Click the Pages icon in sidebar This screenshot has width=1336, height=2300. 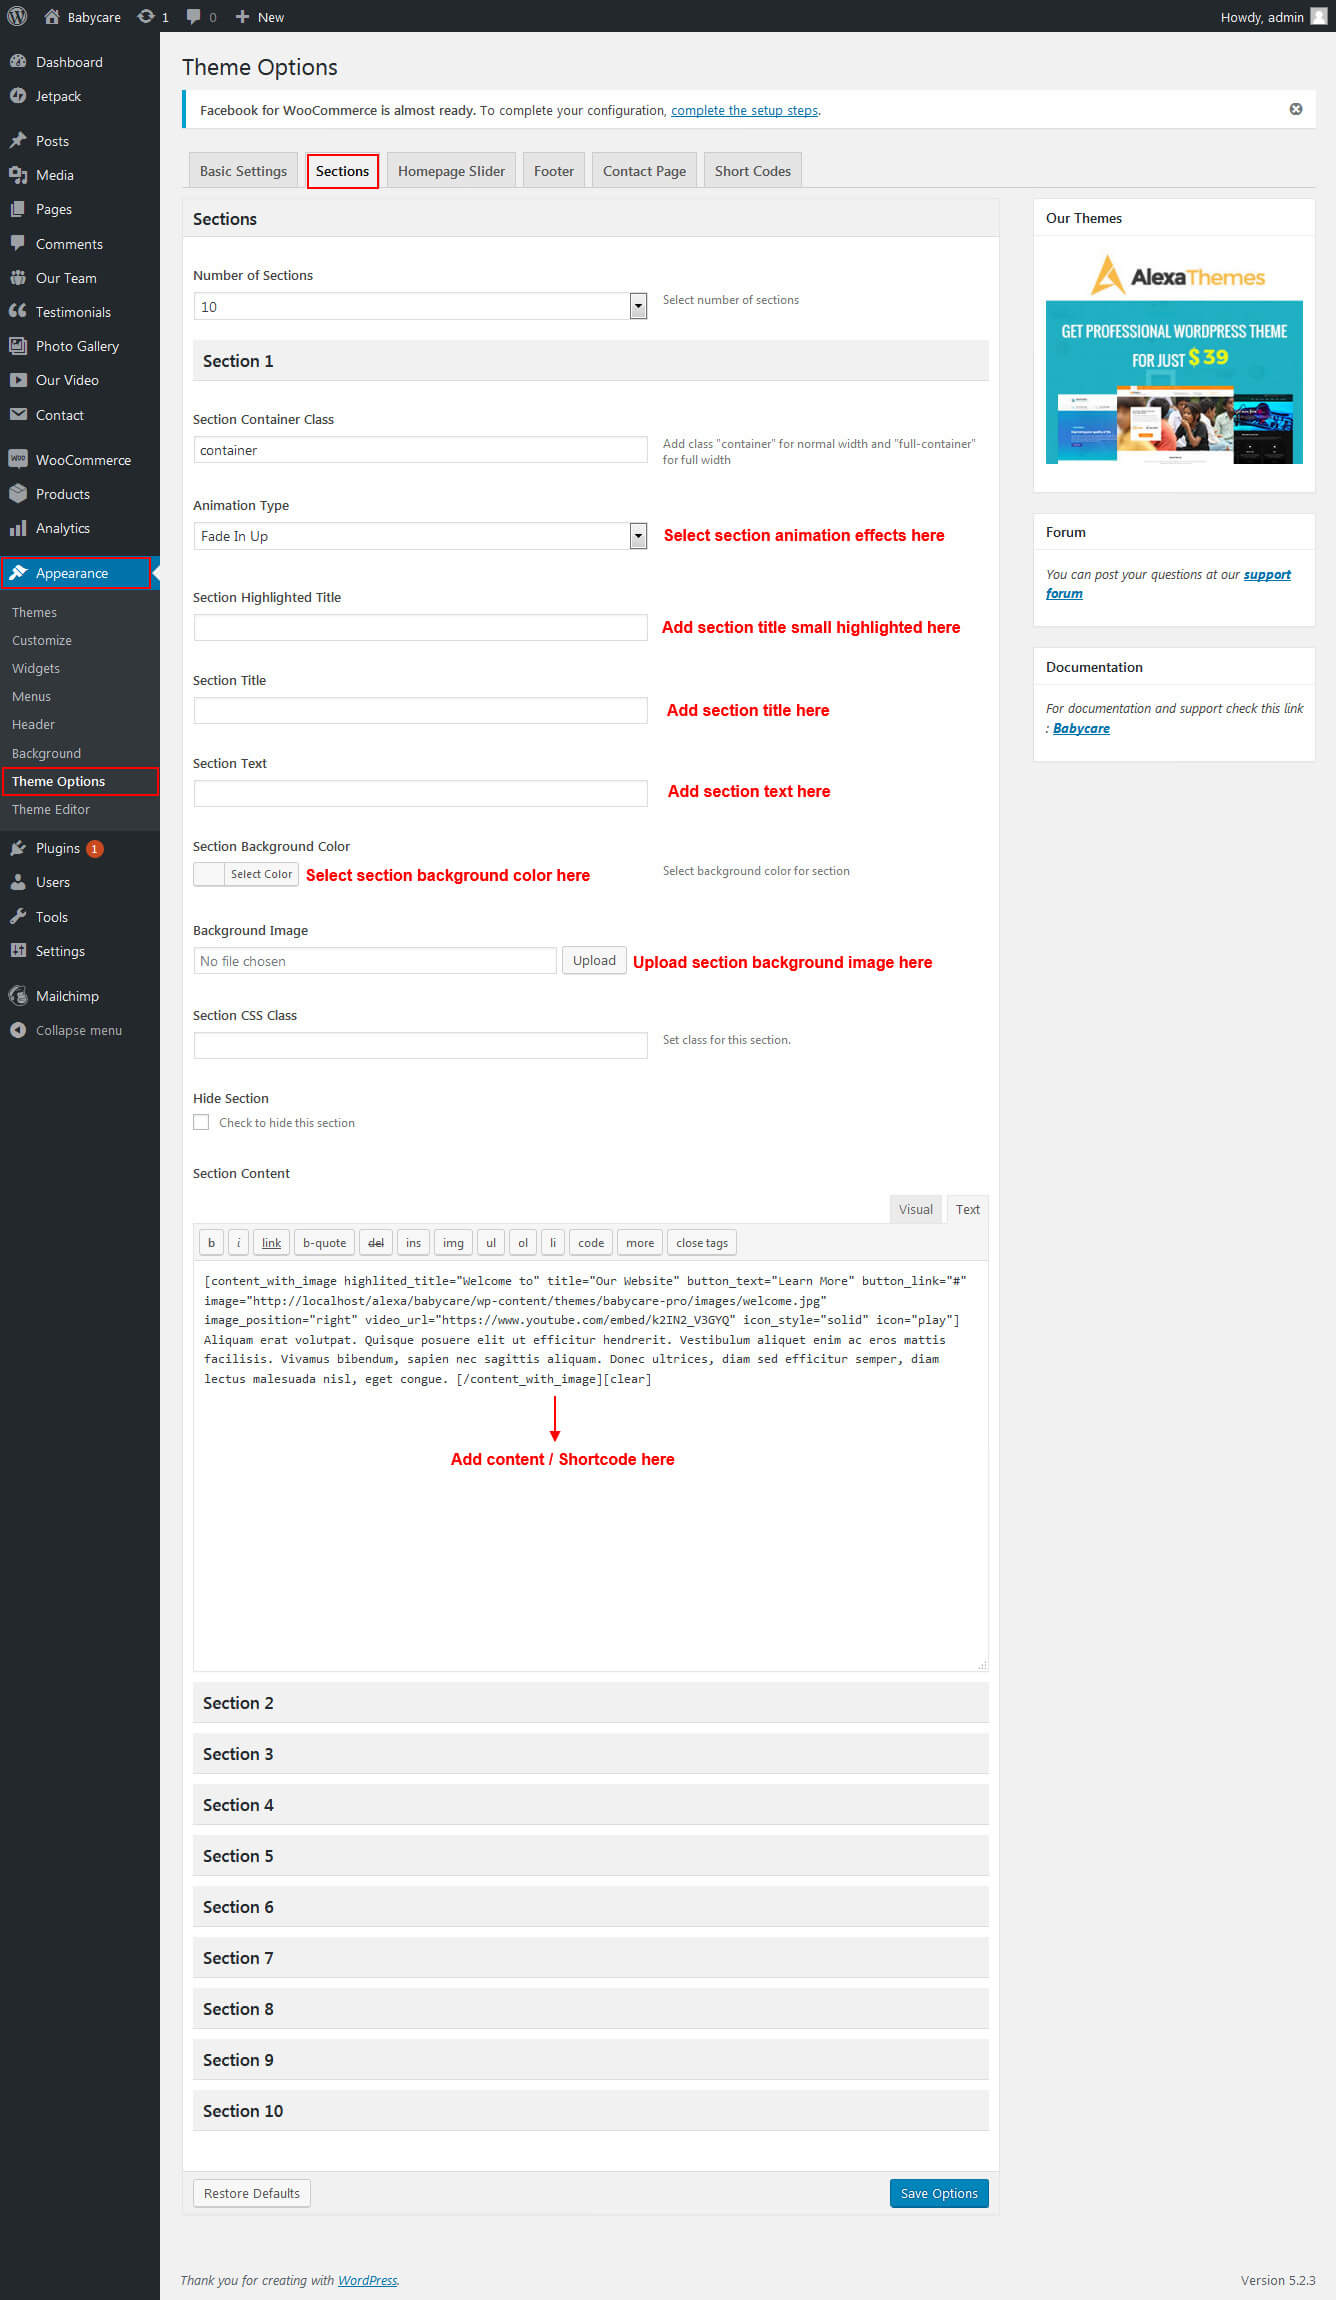18,209
